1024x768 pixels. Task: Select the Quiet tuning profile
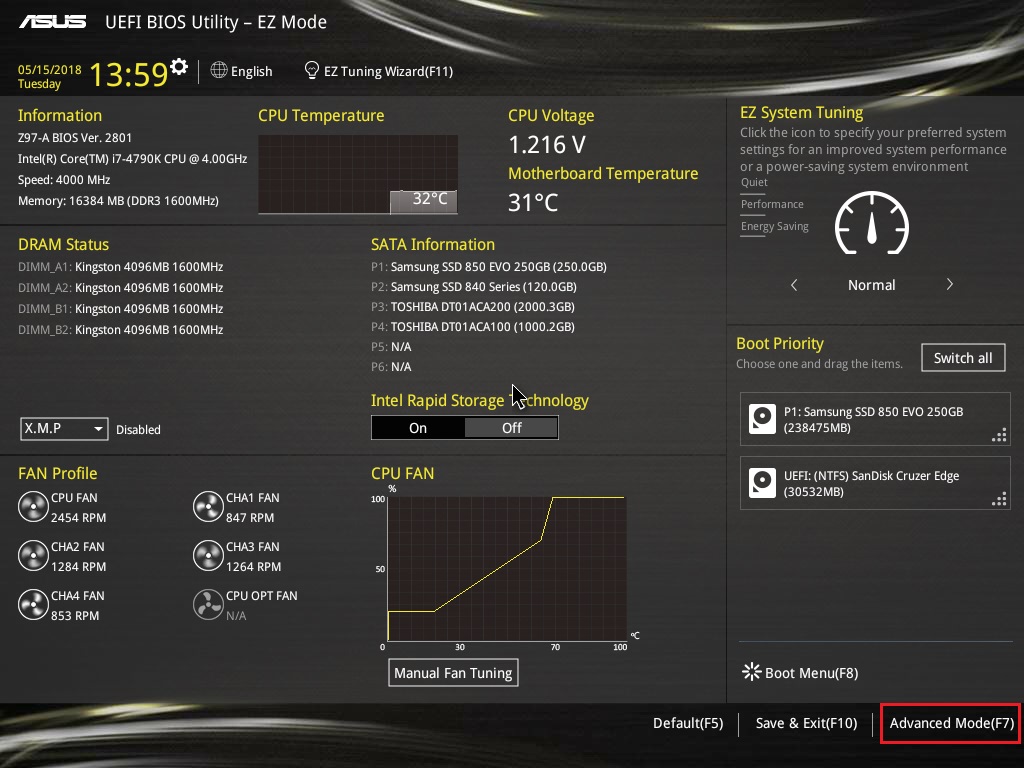point(754,182)
